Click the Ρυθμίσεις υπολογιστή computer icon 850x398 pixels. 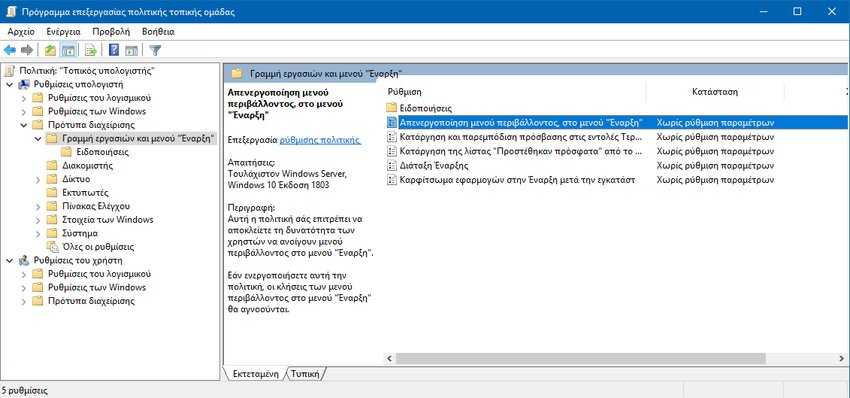tap(24, 85)
